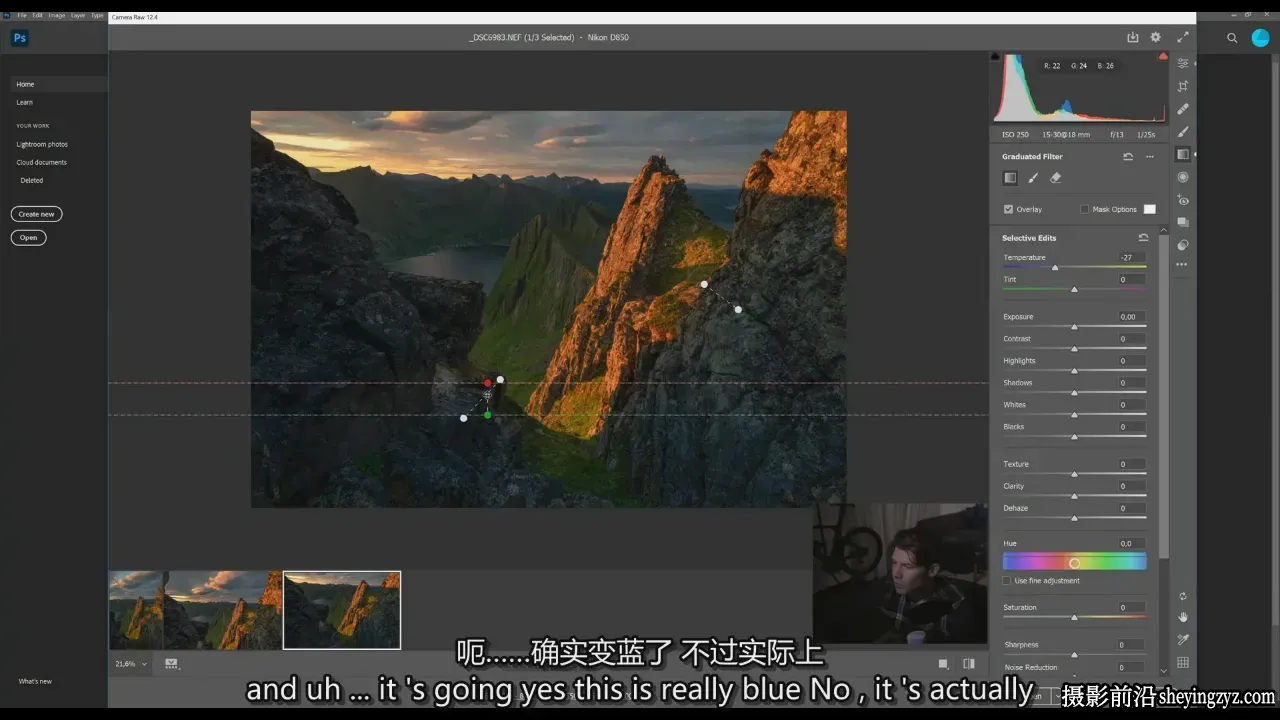
Task: Click the Temperature slider handle
Action: [1055, 268]
